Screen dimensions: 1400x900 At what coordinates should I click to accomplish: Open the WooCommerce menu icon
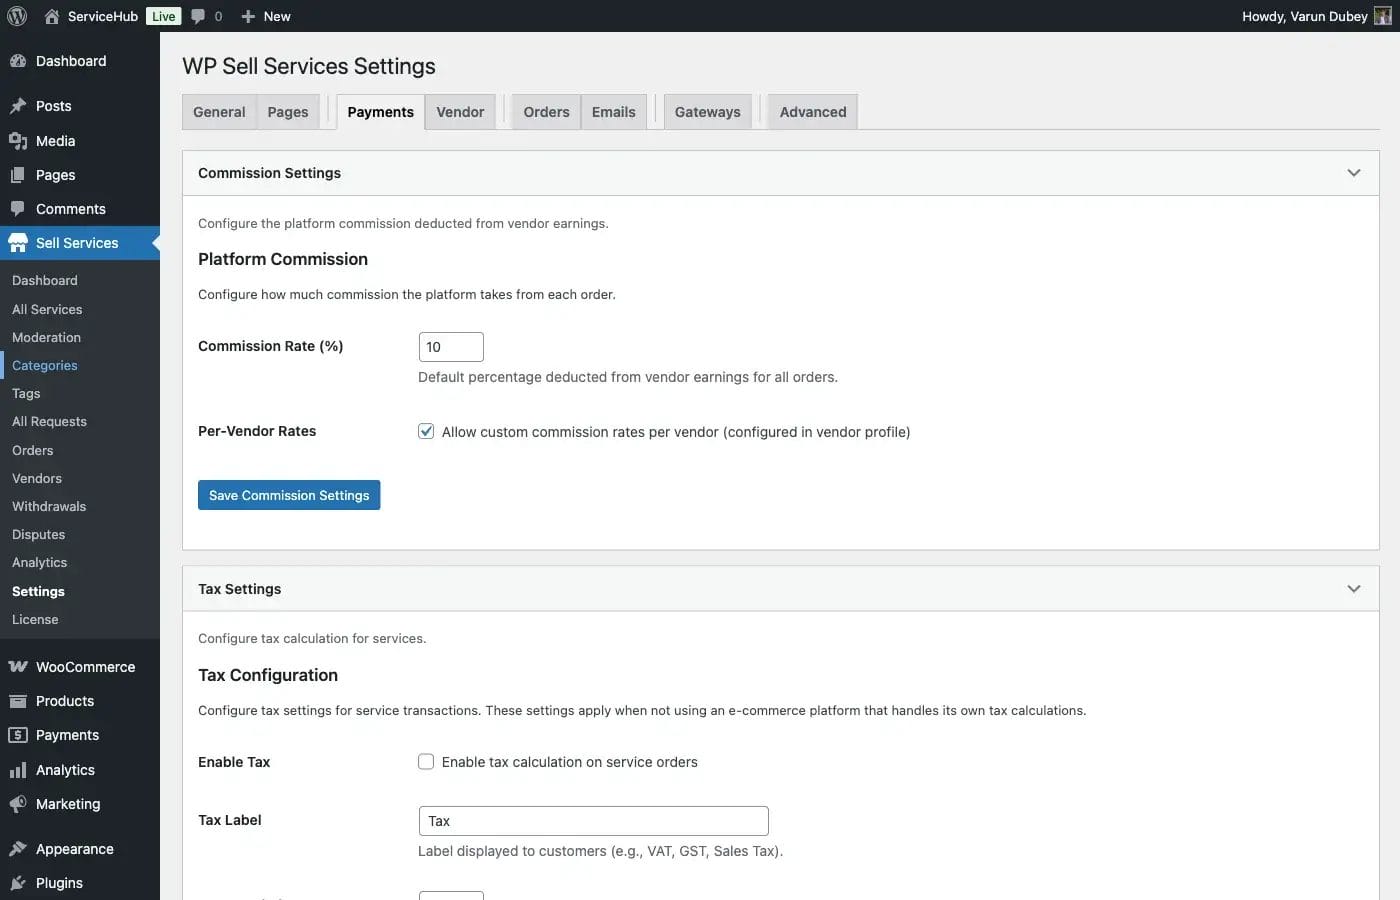[x=18, y=666]
